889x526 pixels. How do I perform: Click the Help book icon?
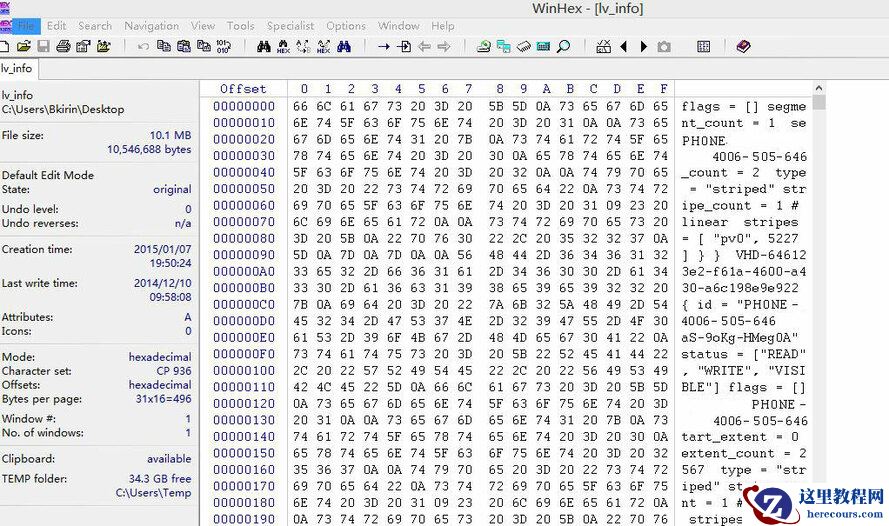click(743, 46)
